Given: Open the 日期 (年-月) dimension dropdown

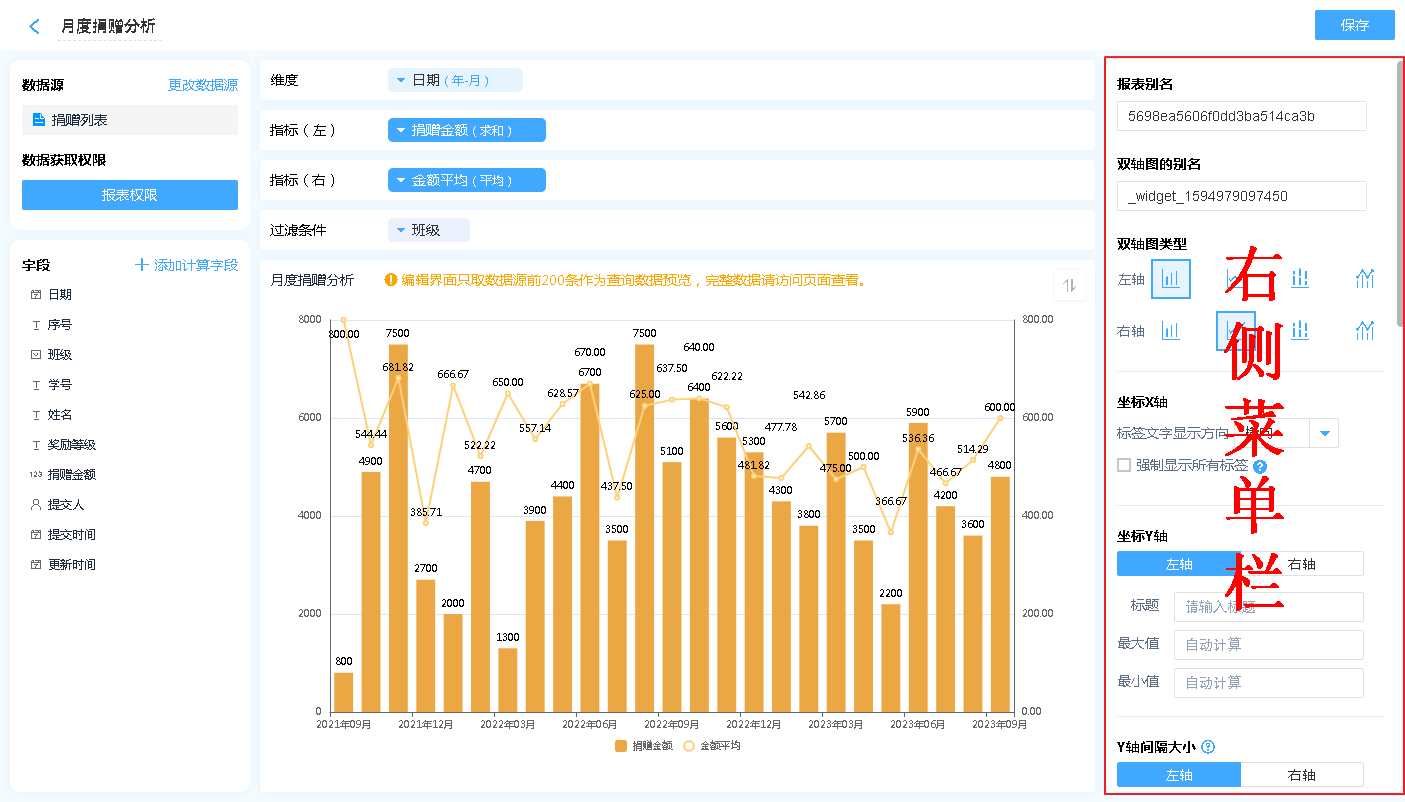Looking at the screenshot, I should [x=455, y=80].
